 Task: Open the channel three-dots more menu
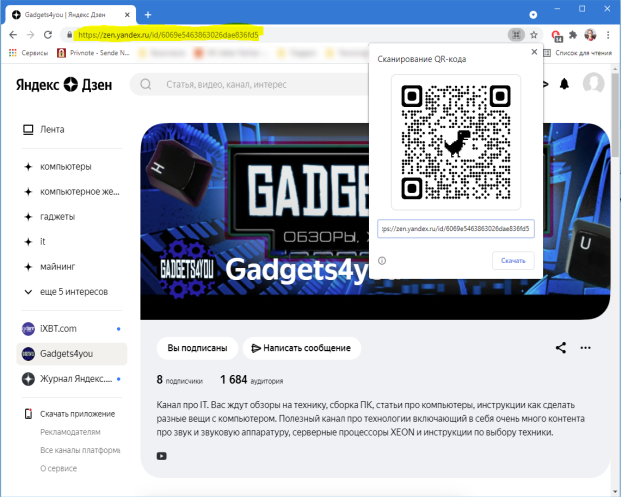pos(586,348)
